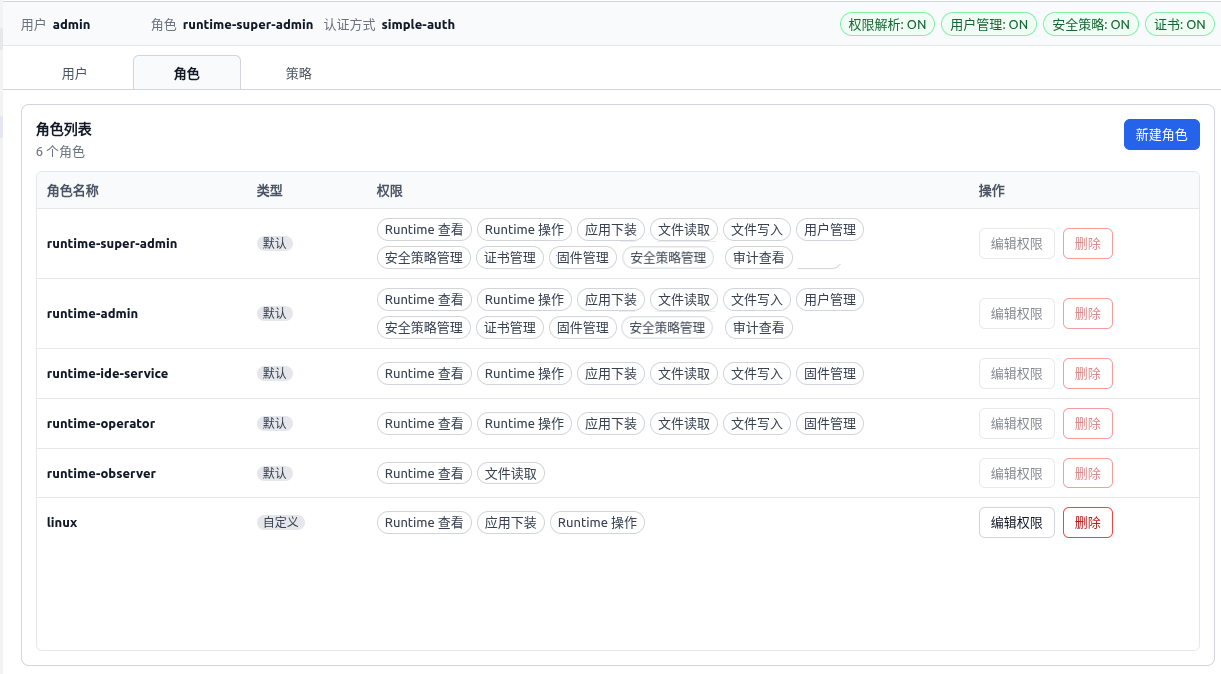This screenshot has height=674, width=1221.
Task: Click 文件写入 tag in runtime-operator row
Action: (x=757, y=424)
